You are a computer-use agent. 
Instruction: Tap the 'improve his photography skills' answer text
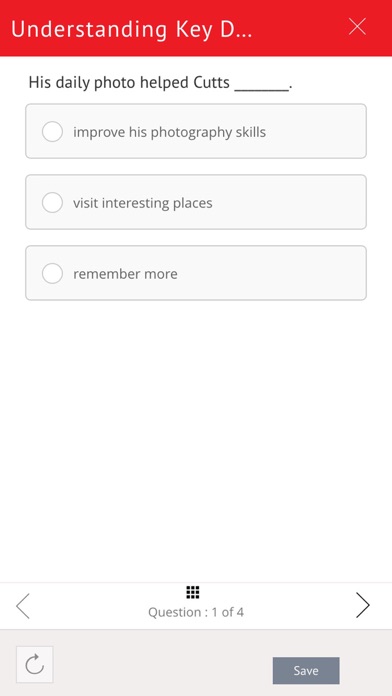170,132
